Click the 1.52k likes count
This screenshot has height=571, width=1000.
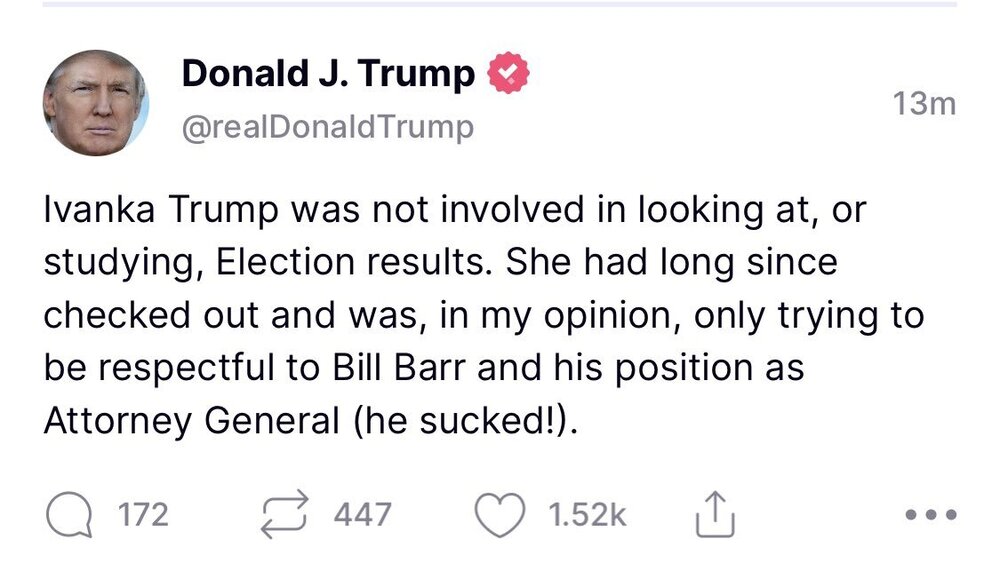pyautogui.click(x=587, y=516)
